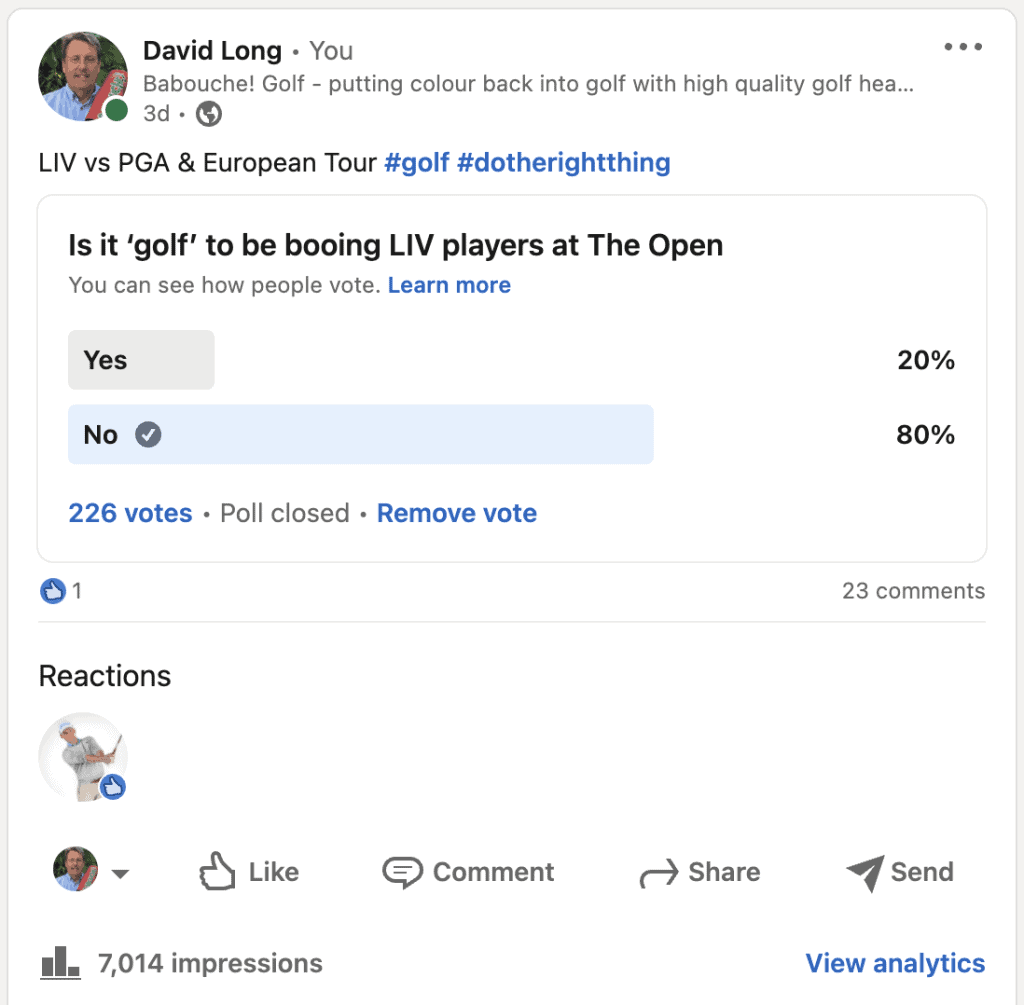Expand the react-as profile dropdown arrow
Viewport: 1024px width, 1005px height.
click(120, 874)
